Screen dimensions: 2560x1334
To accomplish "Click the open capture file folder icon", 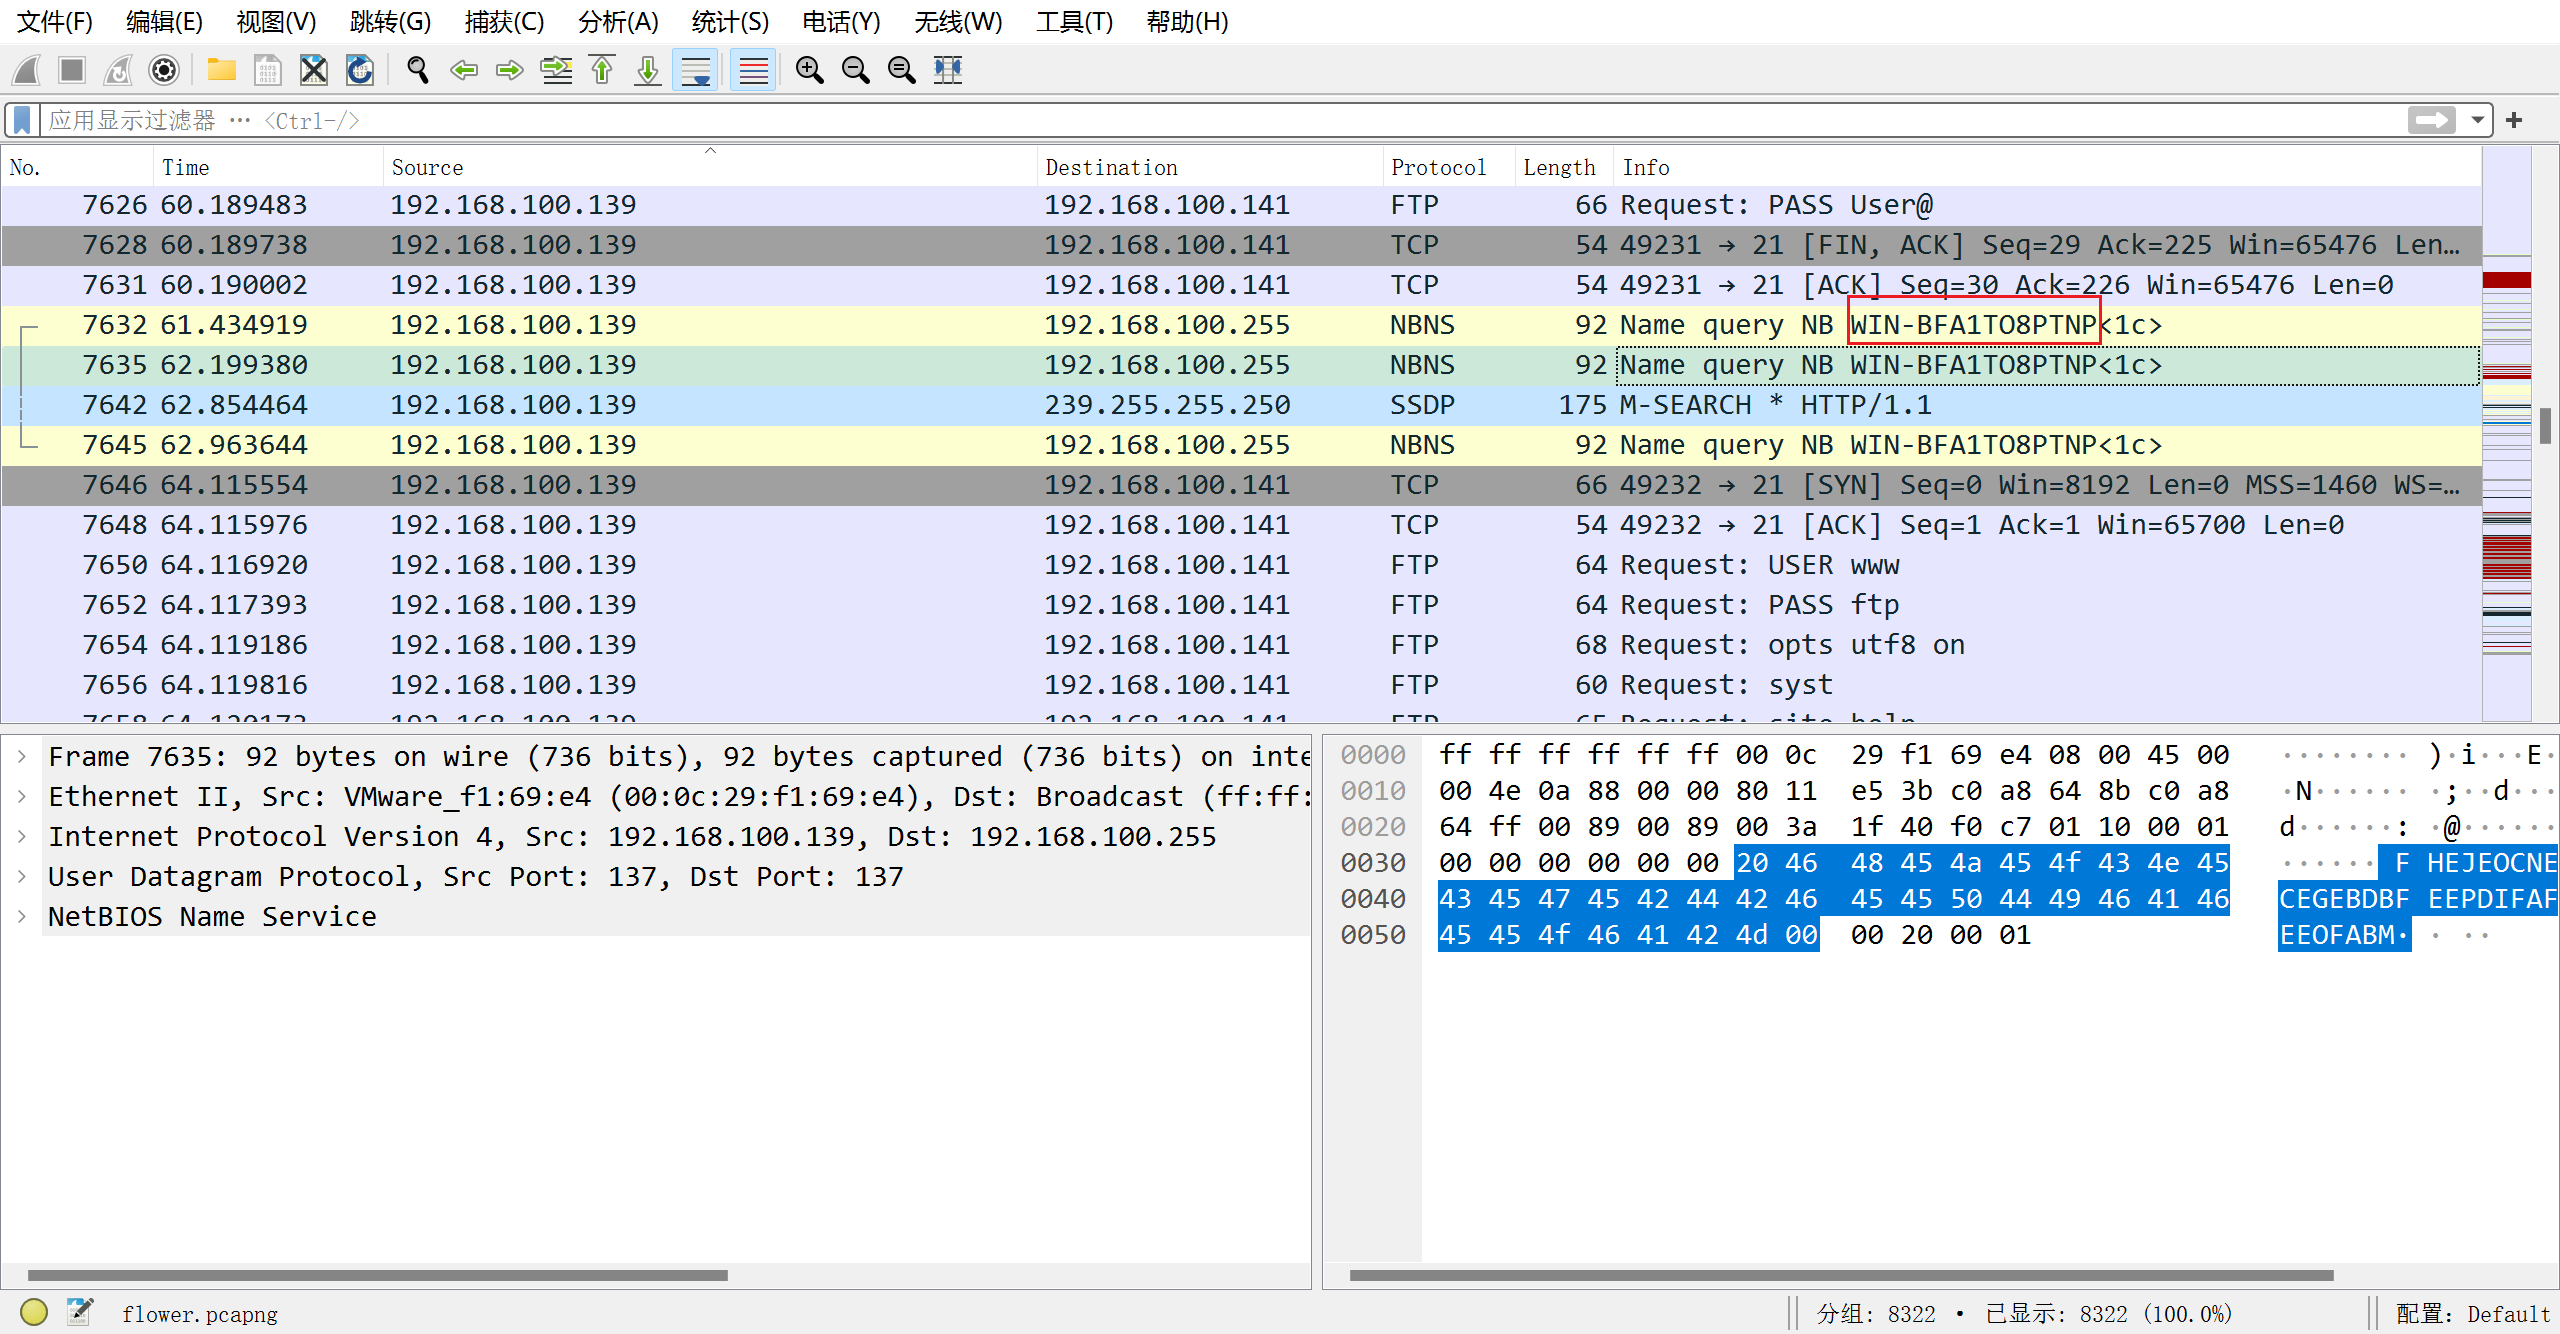I will [x=221, y=70].
